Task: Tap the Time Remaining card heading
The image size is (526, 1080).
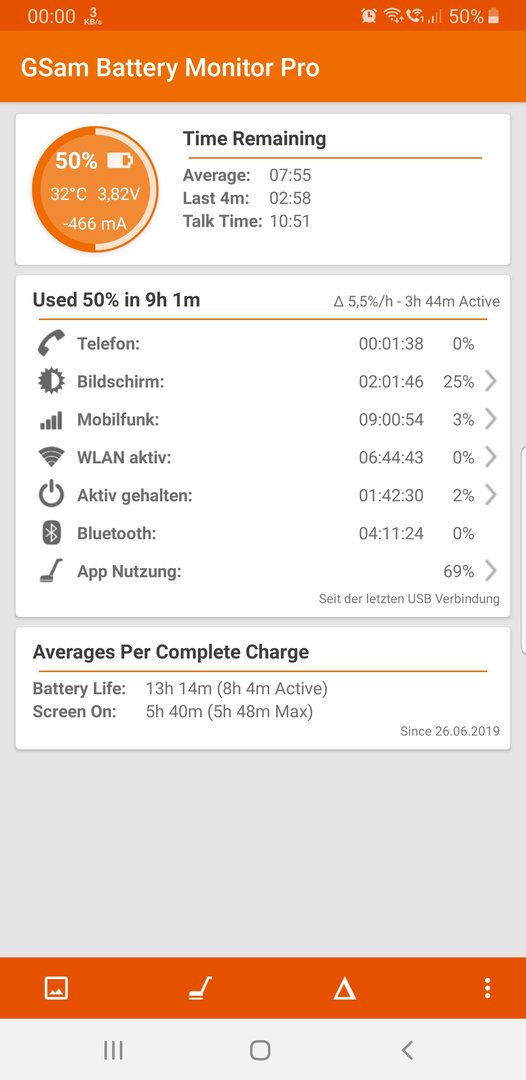Action: coord(255,138)
